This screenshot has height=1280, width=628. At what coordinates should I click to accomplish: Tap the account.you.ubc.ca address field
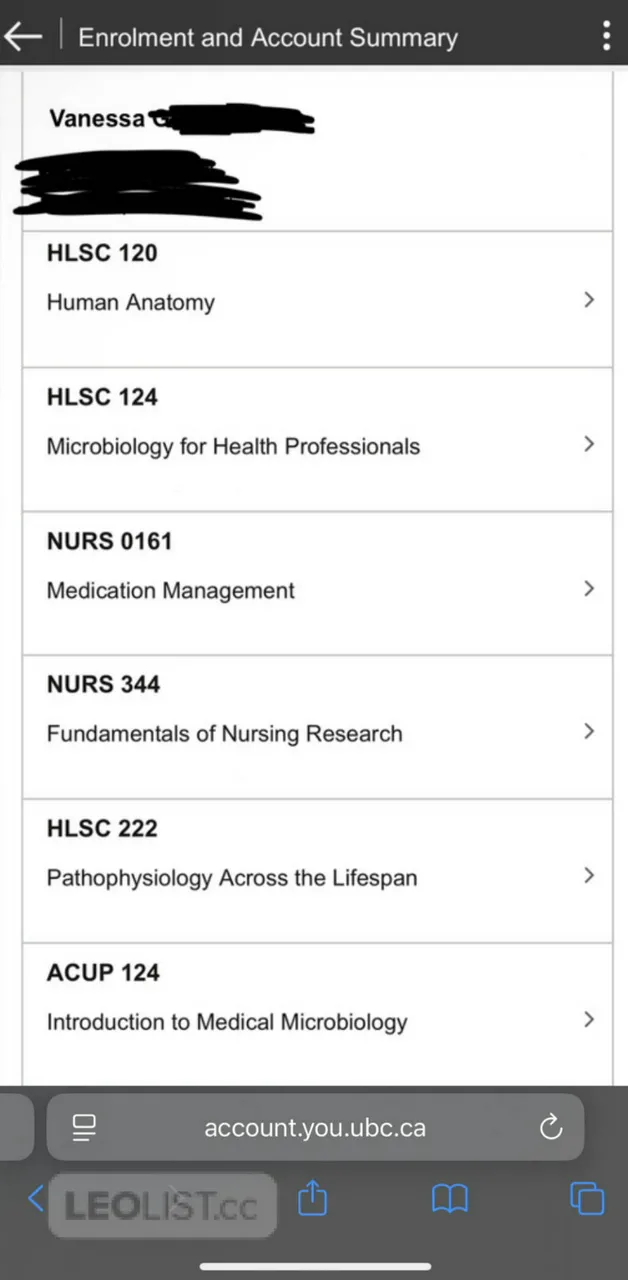point(315,1128)
